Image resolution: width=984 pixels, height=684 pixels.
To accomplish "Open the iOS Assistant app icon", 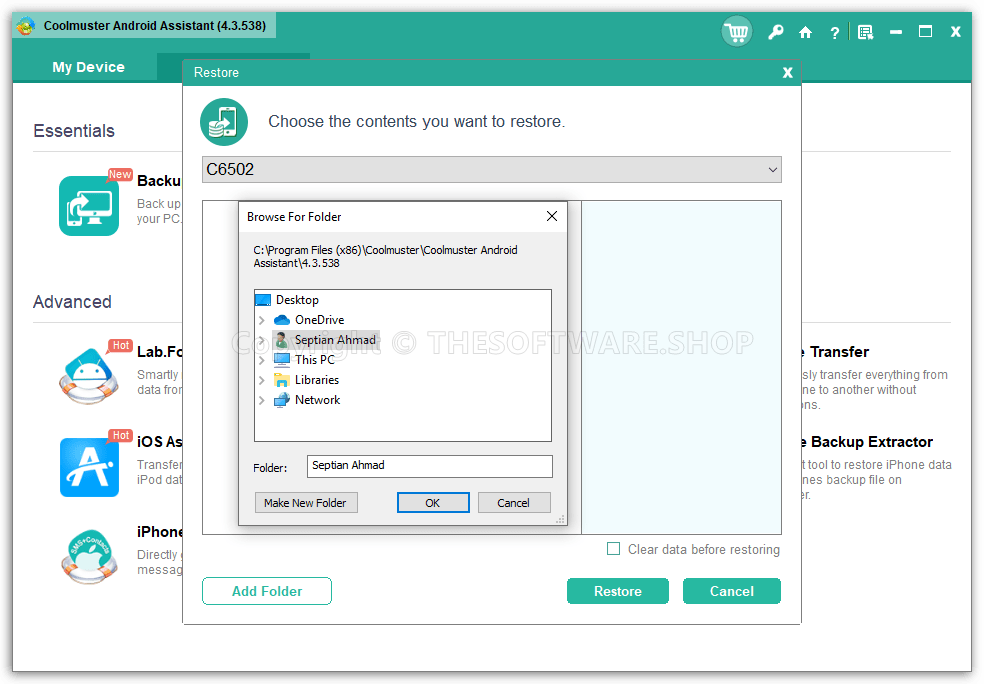I will (89, 467).
